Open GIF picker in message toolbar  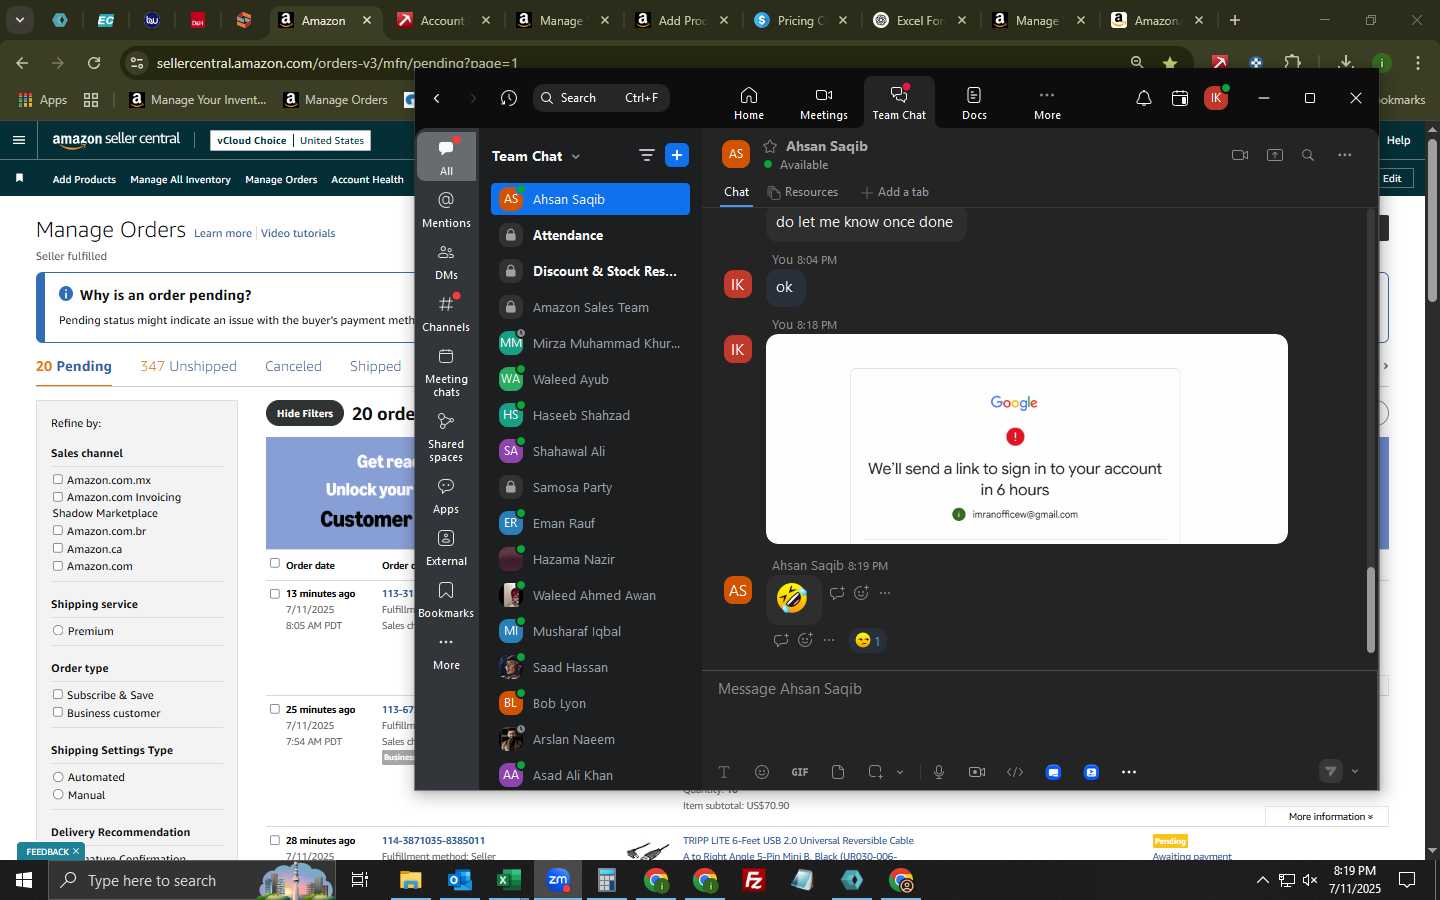(800, 772)
